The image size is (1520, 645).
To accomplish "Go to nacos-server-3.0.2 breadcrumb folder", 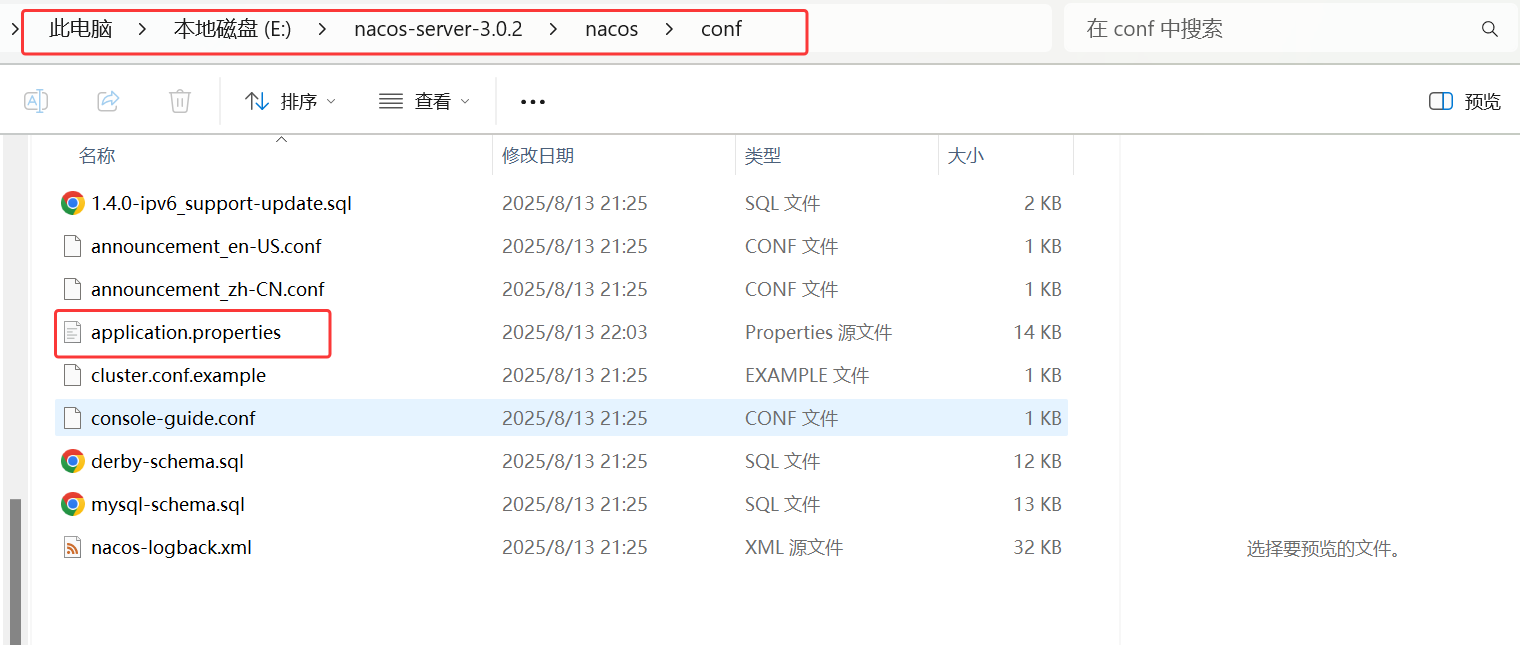I will (438, 29).
